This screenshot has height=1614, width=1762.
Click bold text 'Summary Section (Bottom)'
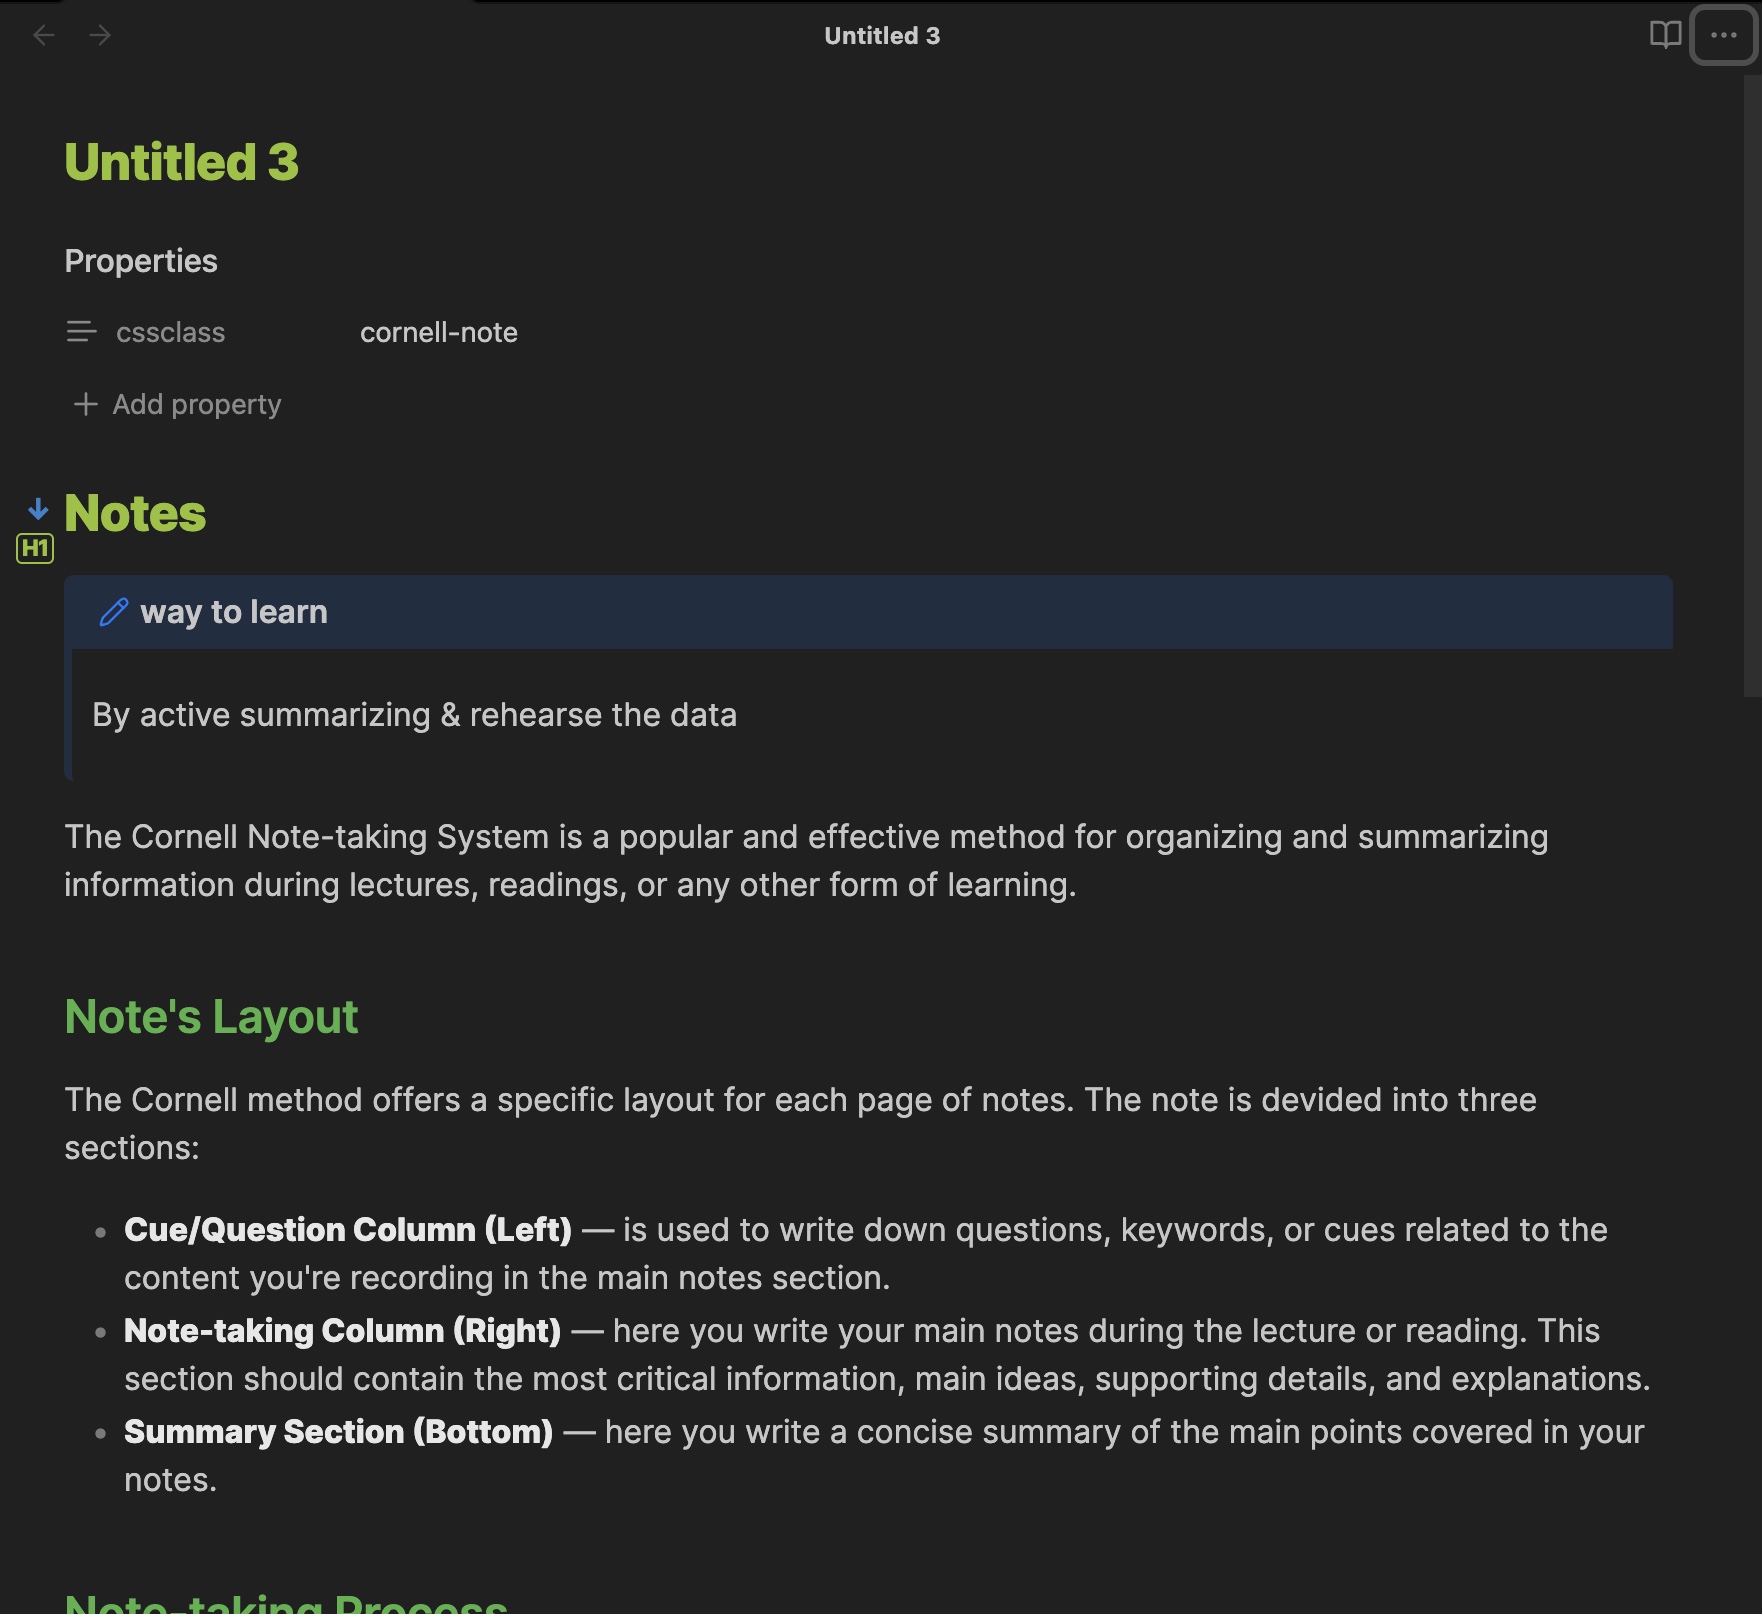click(x=338, y=1432)
